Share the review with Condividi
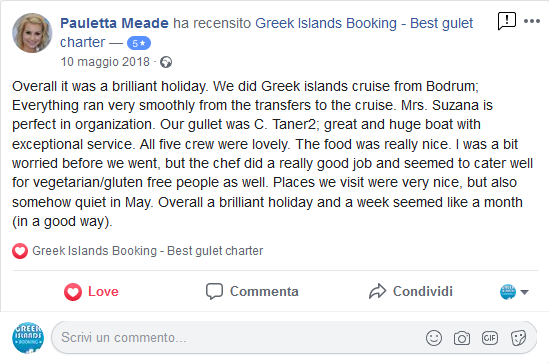 (411, 292)
